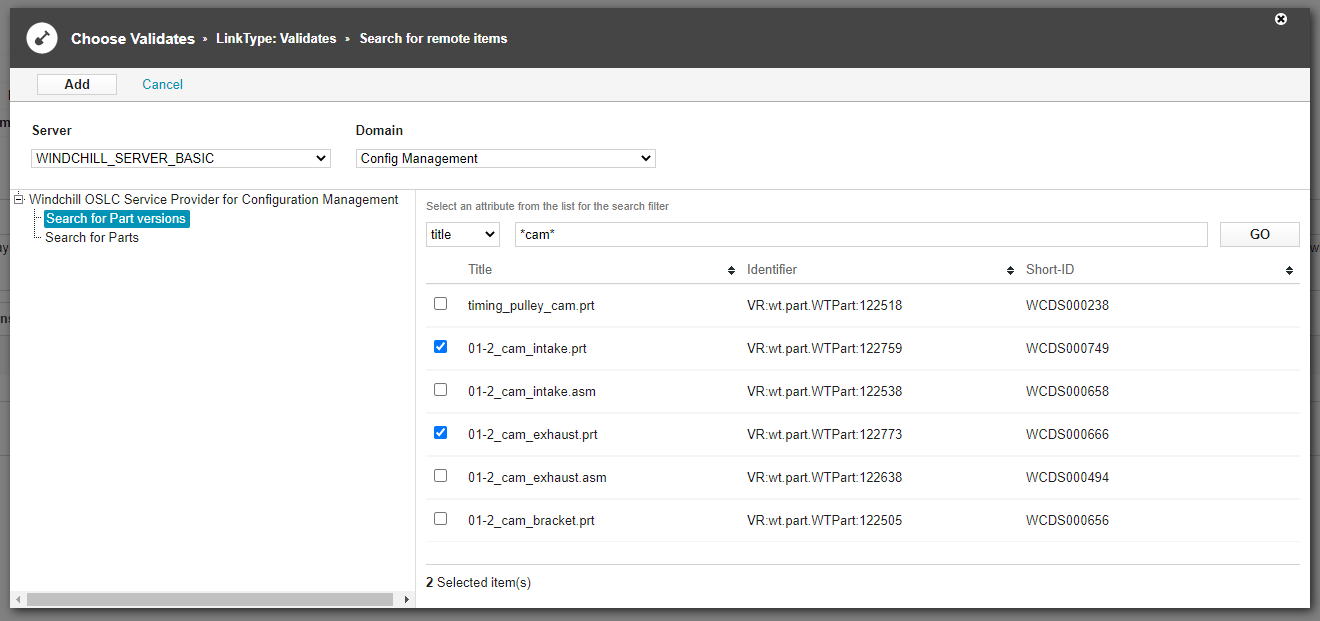Sort the Title column

[x=729, y=270]
